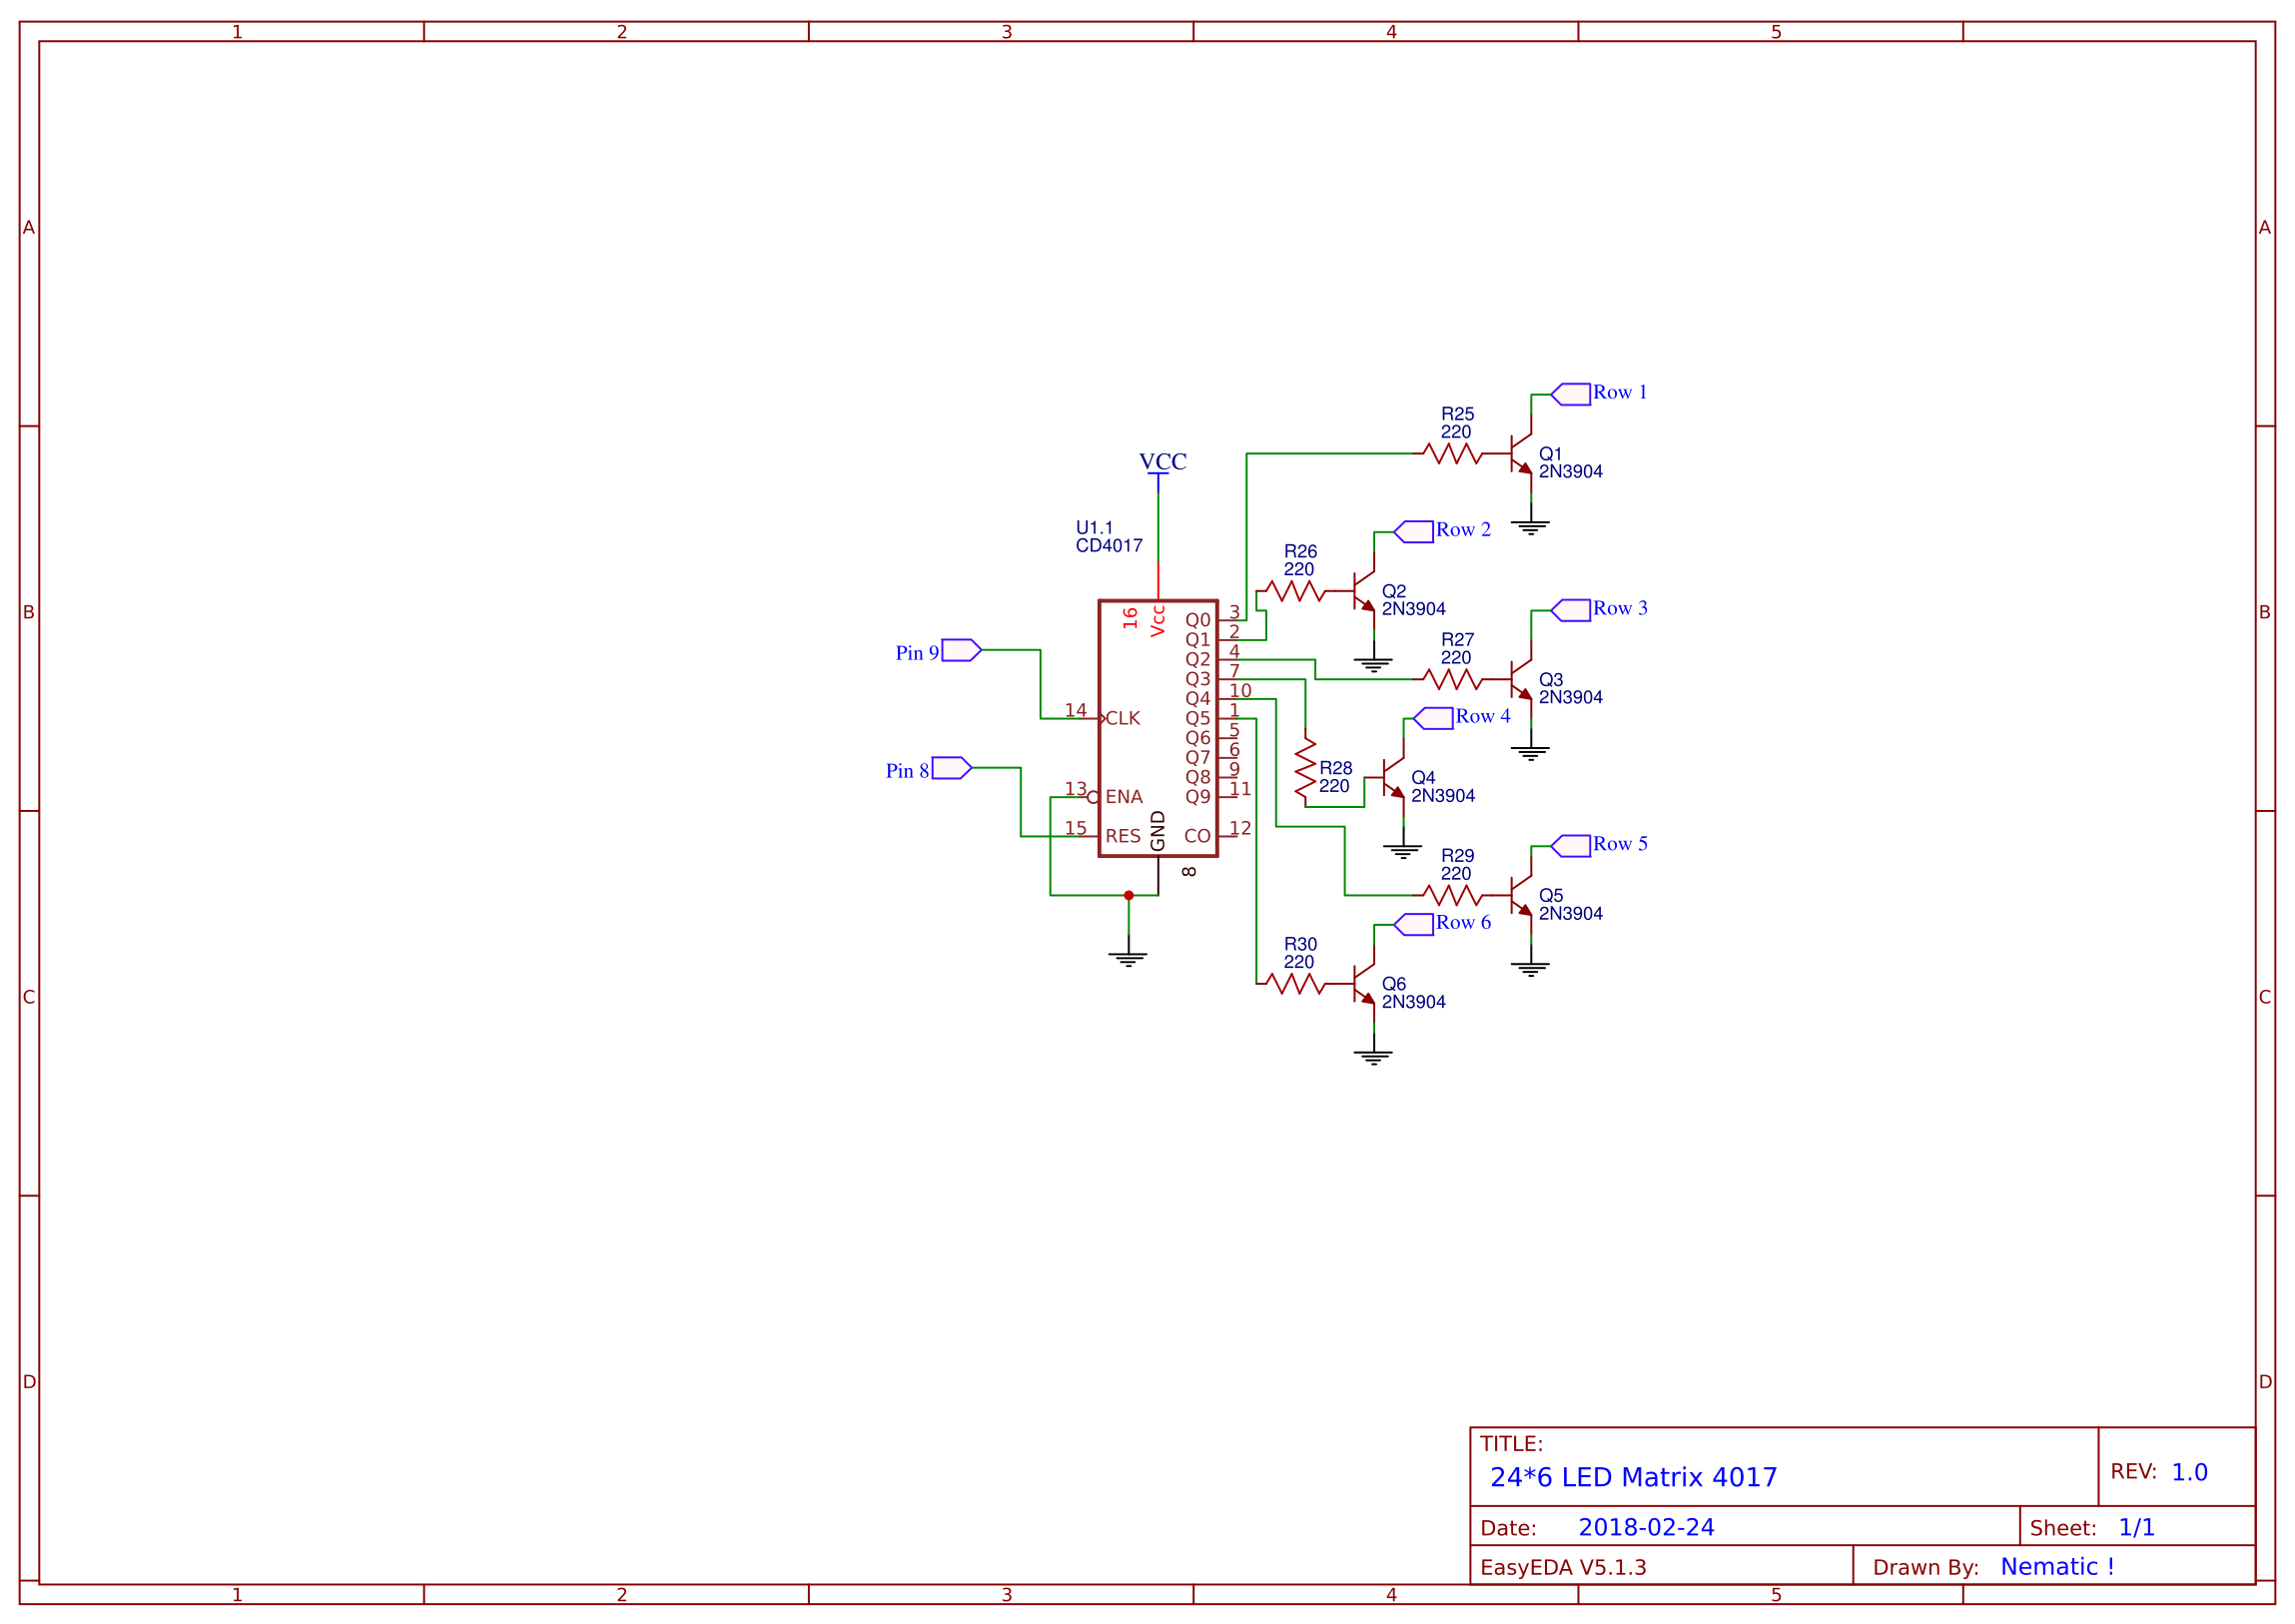Select the R30 resistor symbol
The image size is (2295, 1624).
click(x=1295, y=984)
